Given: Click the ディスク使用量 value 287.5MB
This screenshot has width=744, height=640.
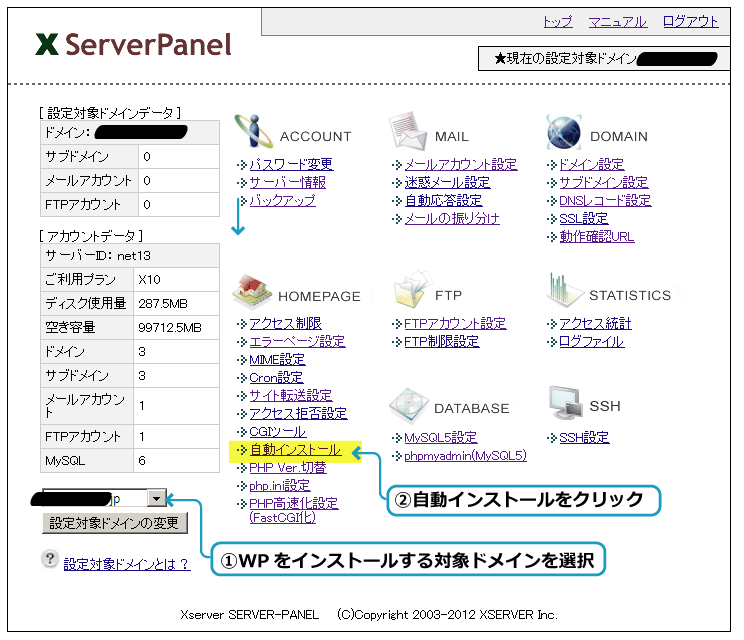Looking at the screenshot, I should [163, 304].
